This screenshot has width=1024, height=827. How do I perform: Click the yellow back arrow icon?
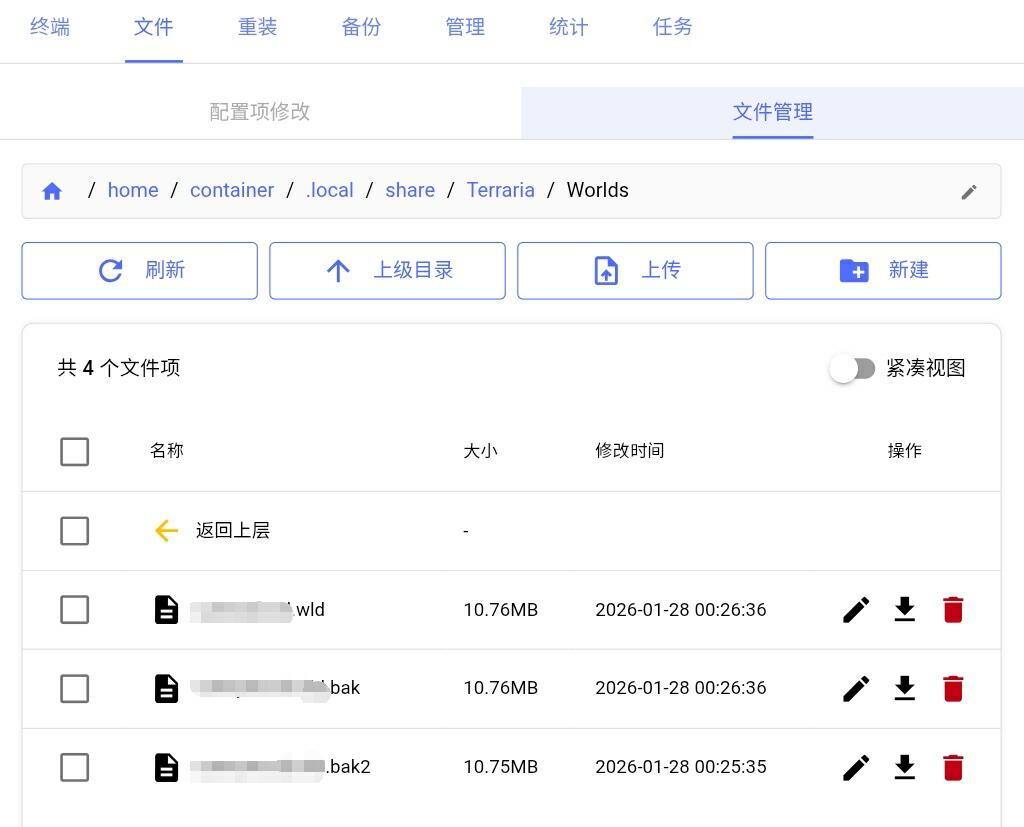[167, 530]
